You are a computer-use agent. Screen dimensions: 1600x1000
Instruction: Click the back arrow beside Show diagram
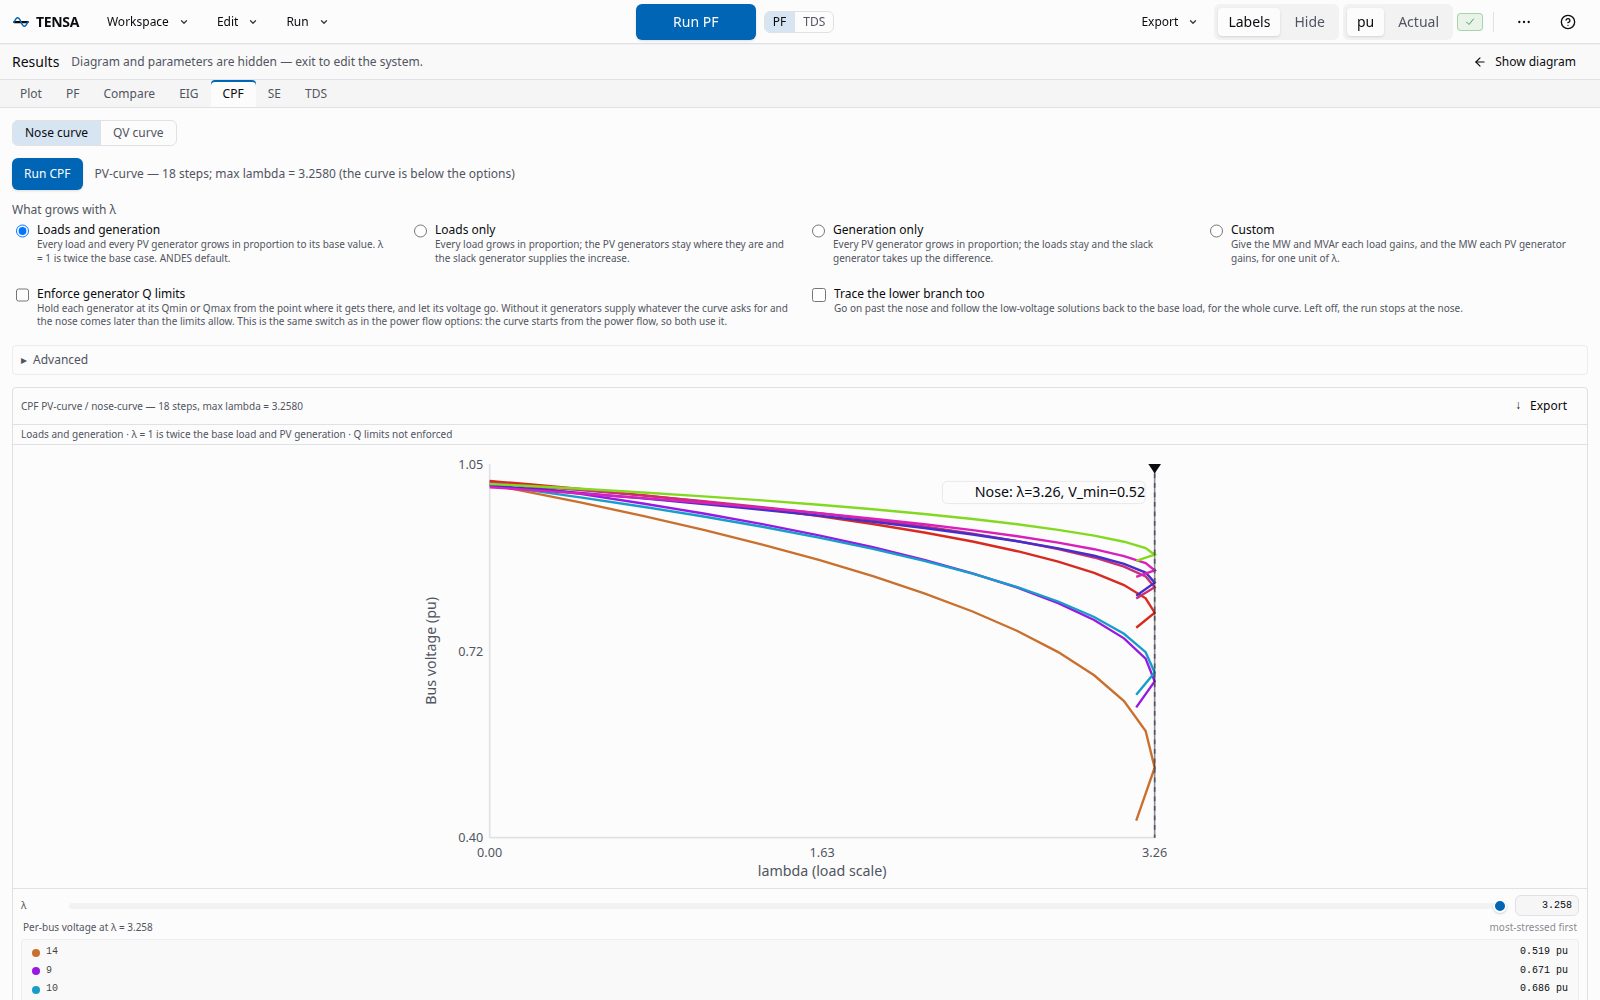(1480, 62)
